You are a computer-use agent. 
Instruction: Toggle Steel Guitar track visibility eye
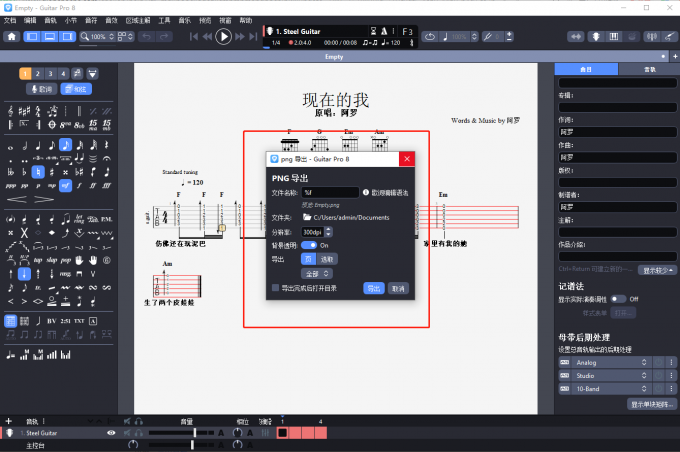pos(112,433)
